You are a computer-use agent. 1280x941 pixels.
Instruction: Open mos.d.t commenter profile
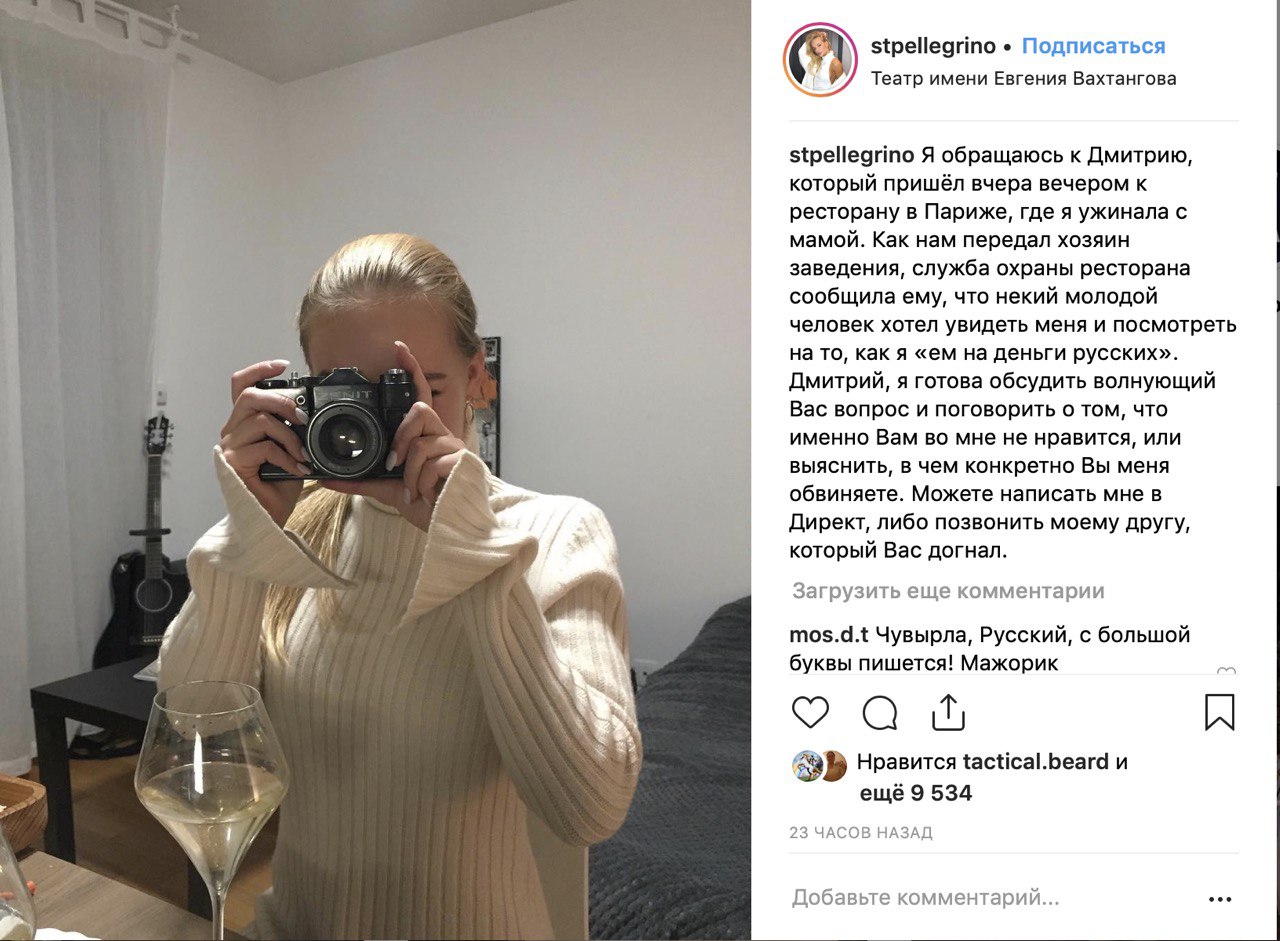[829, 635]
